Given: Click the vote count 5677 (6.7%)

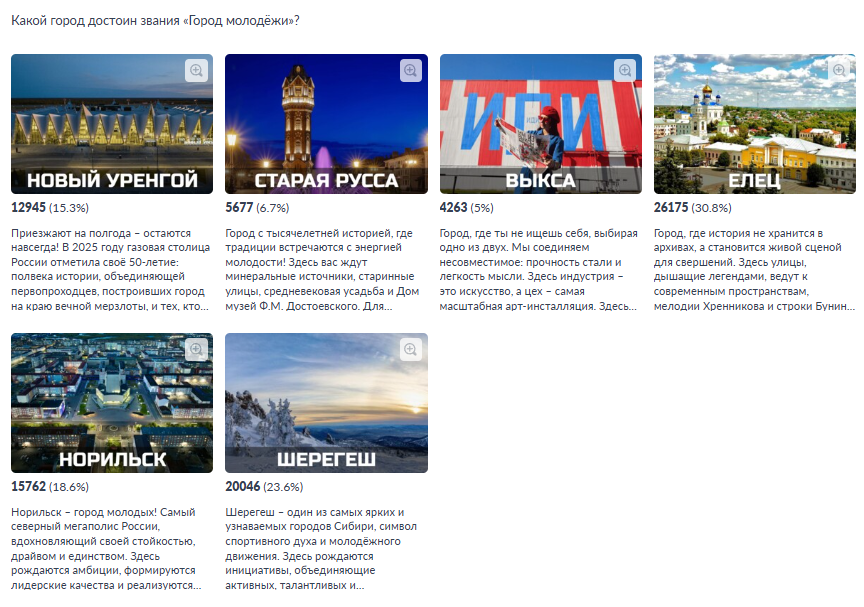Looking at the screenshot, I should pos(257,208).
